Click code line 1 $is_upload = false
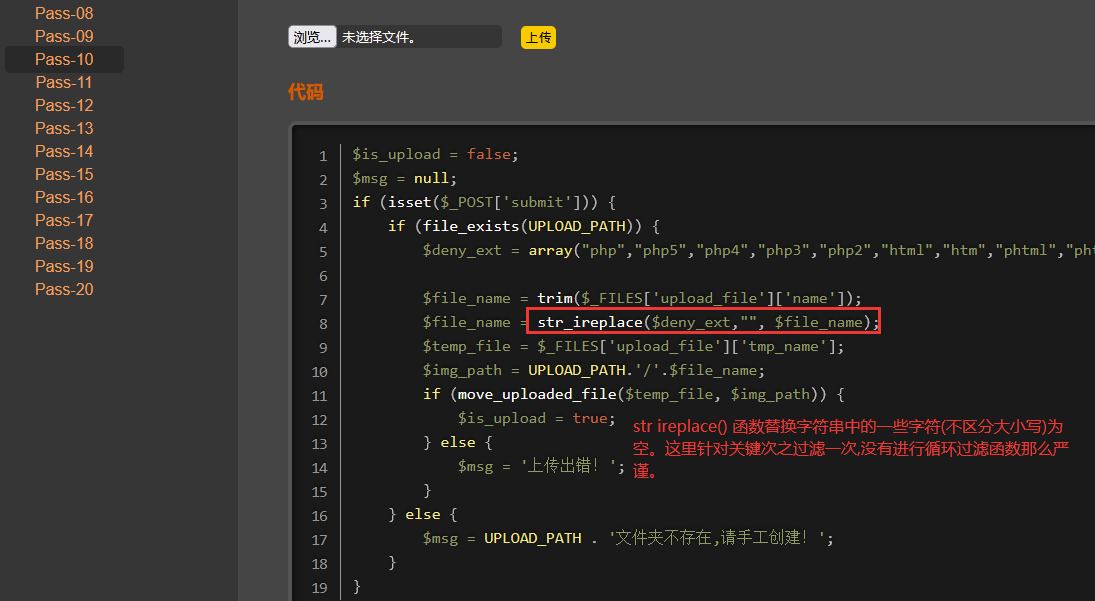This screenshot has height=601, width=1095. click(x=436, y=154)
